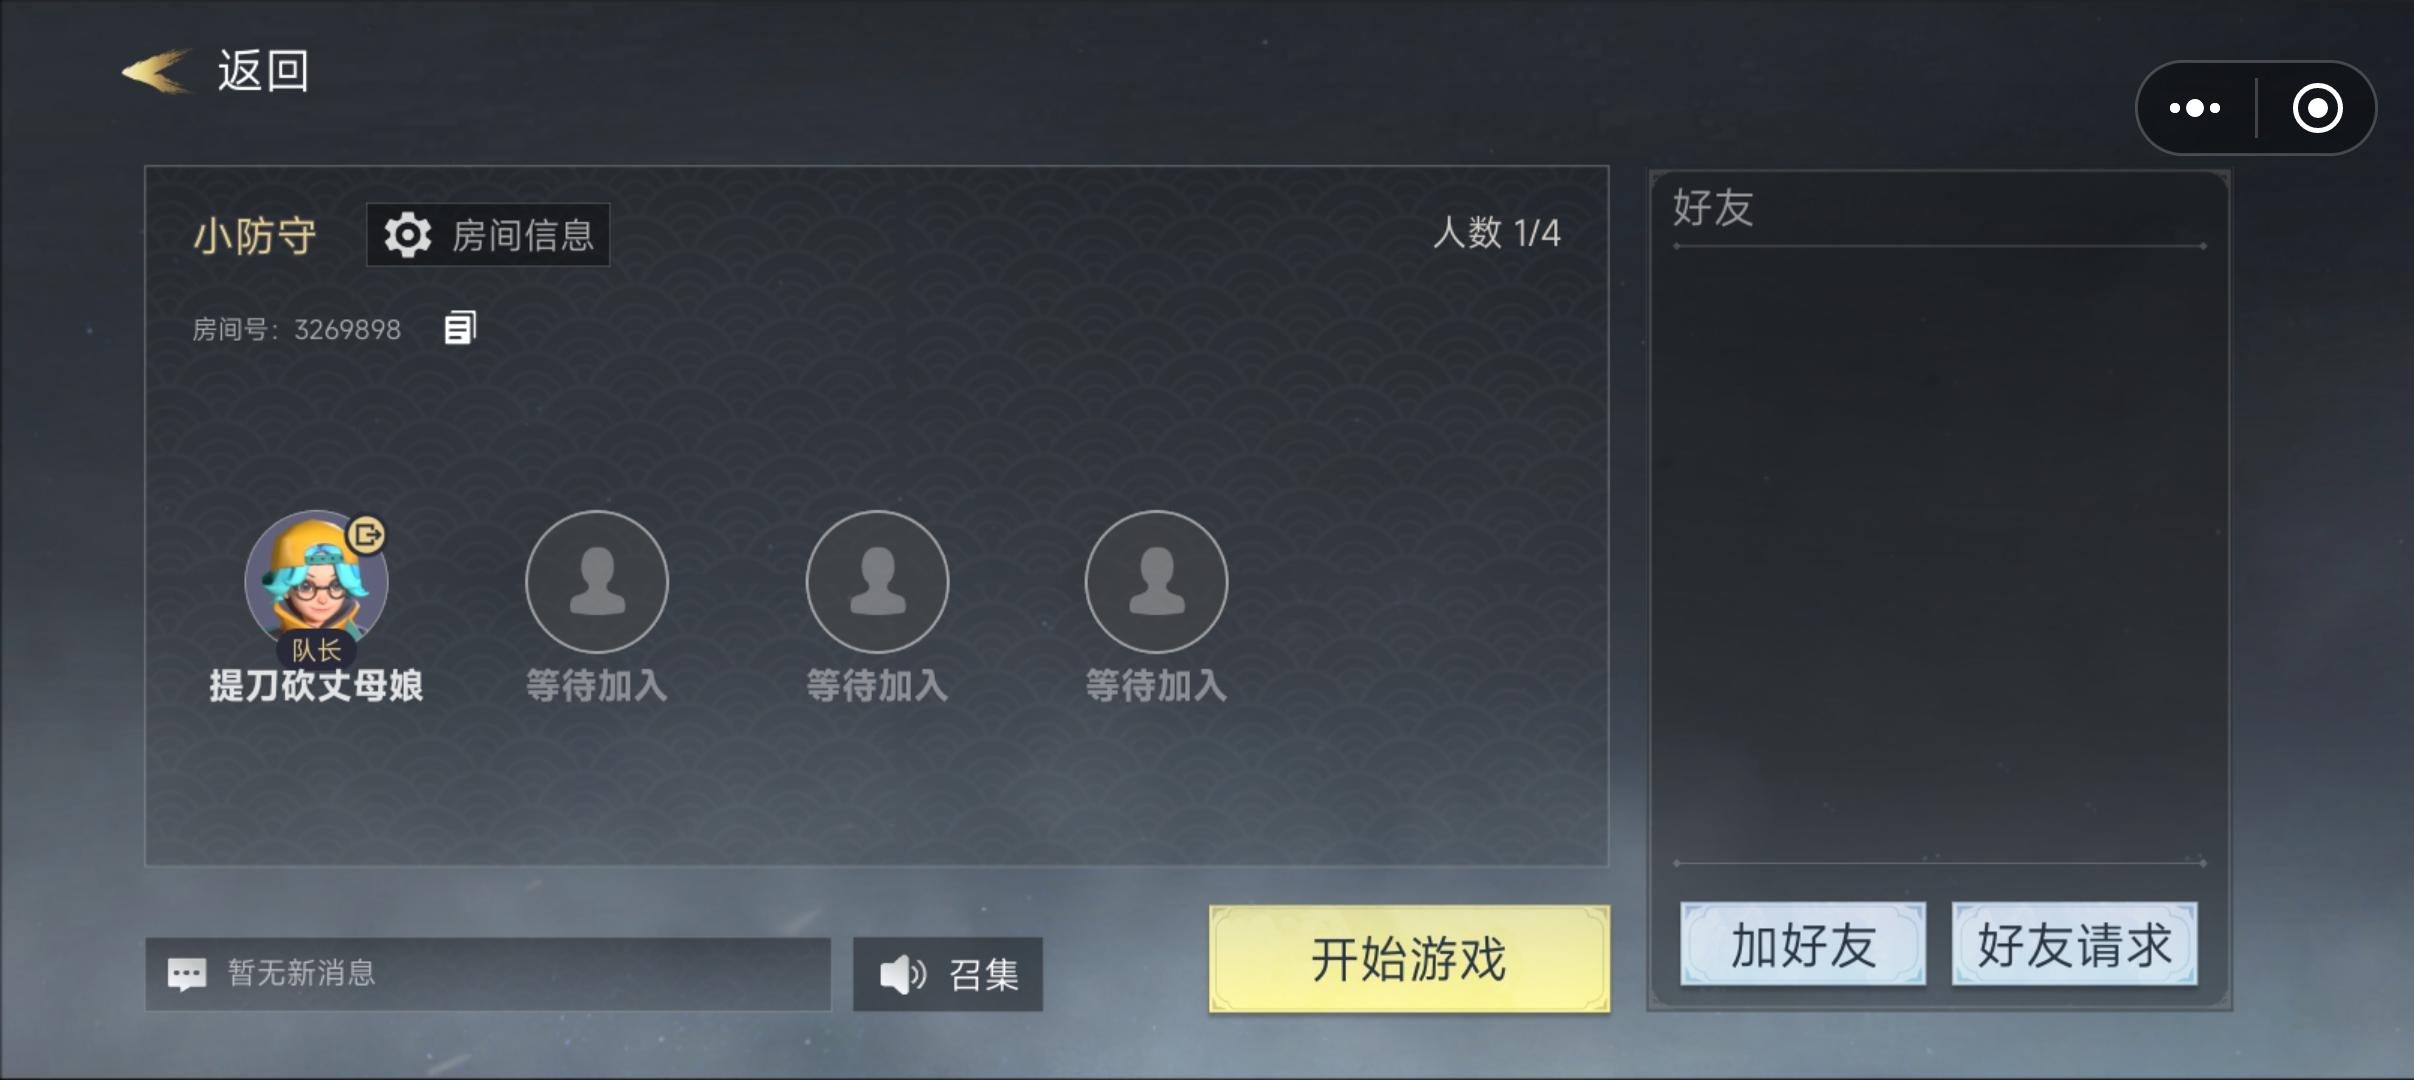Click the mini-program close circle icon
Screen dimensions: 2414x1080
tap(2318, 108)
